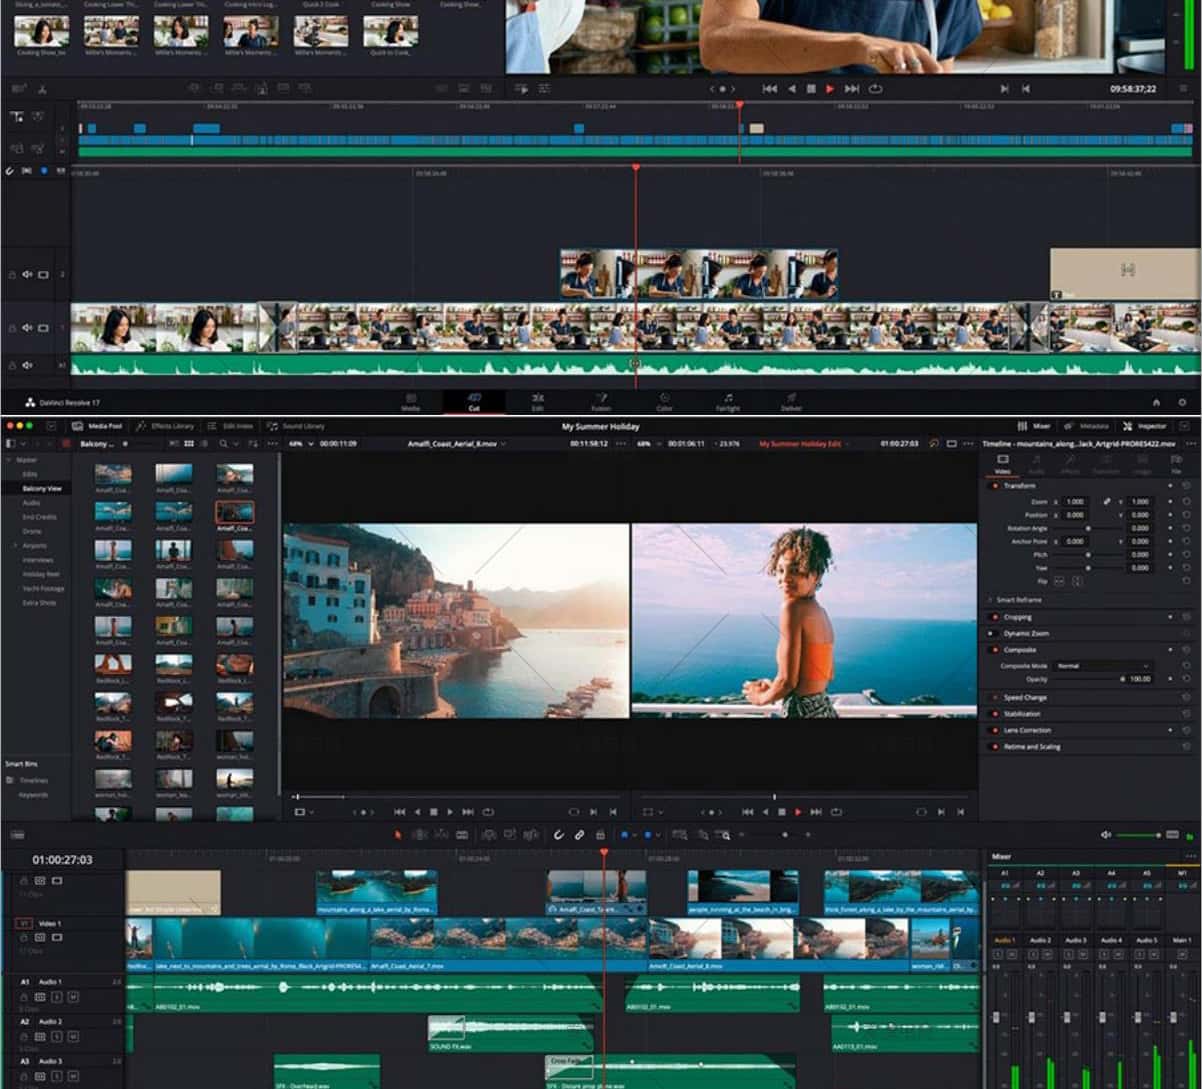The height and width of the screenshot is (1089, 1202).
Task: Open the Inspector panel
Action: [1144, 426]
